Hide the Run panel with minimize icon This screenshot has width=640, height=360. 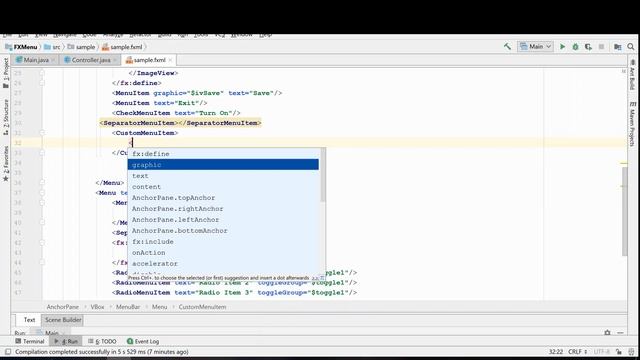click(620, 333)
